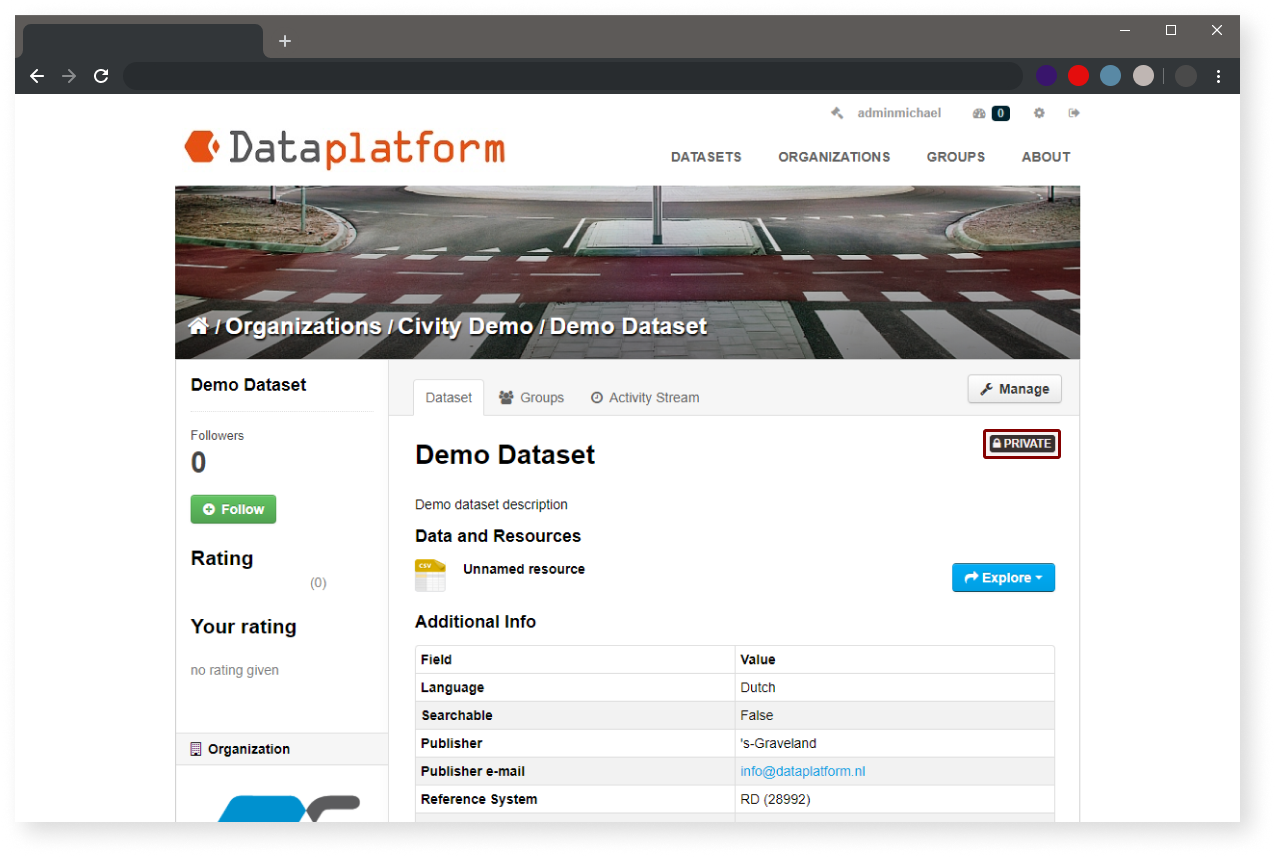1275x857 pixels.
Task: Click the 'RD (28992)' reference value
Action: coord(775,799)
